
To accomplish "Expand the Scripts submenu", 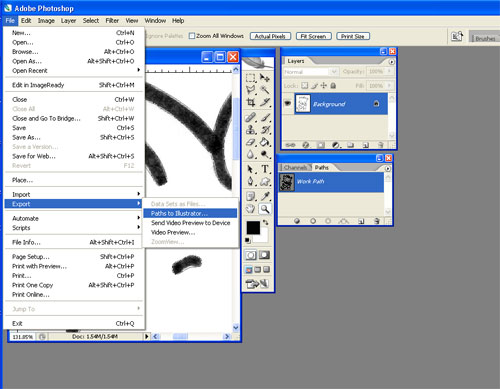I will tap(74, 228).
